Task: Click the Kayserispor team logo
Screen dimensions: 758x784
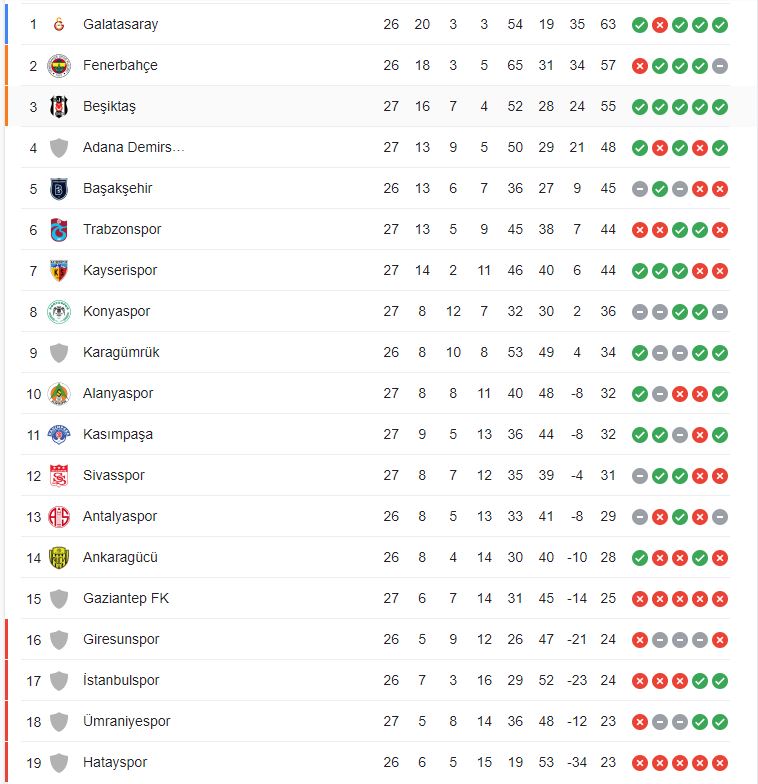Action: 59,270
